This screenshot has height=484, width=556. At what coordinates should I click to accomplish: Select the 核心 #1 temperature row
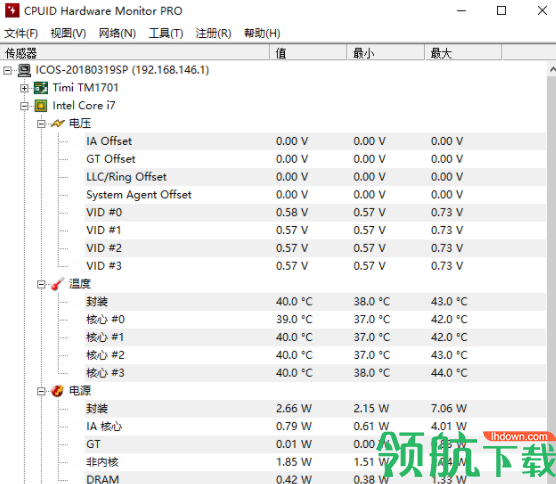(x=315, y=337)
